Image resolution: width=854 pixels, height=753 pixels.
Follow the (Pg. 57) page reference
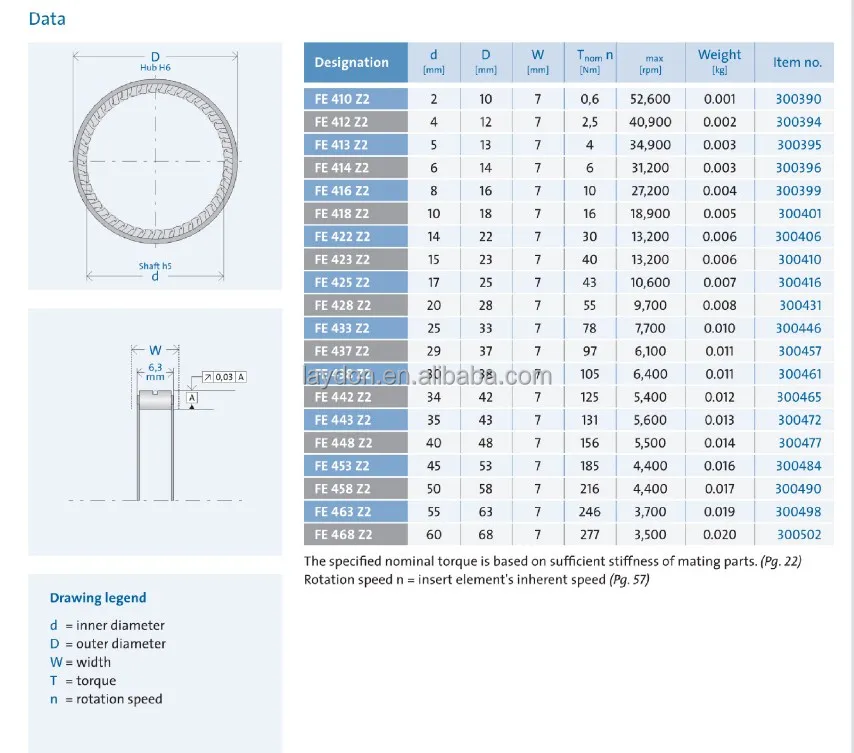(629, 580)
